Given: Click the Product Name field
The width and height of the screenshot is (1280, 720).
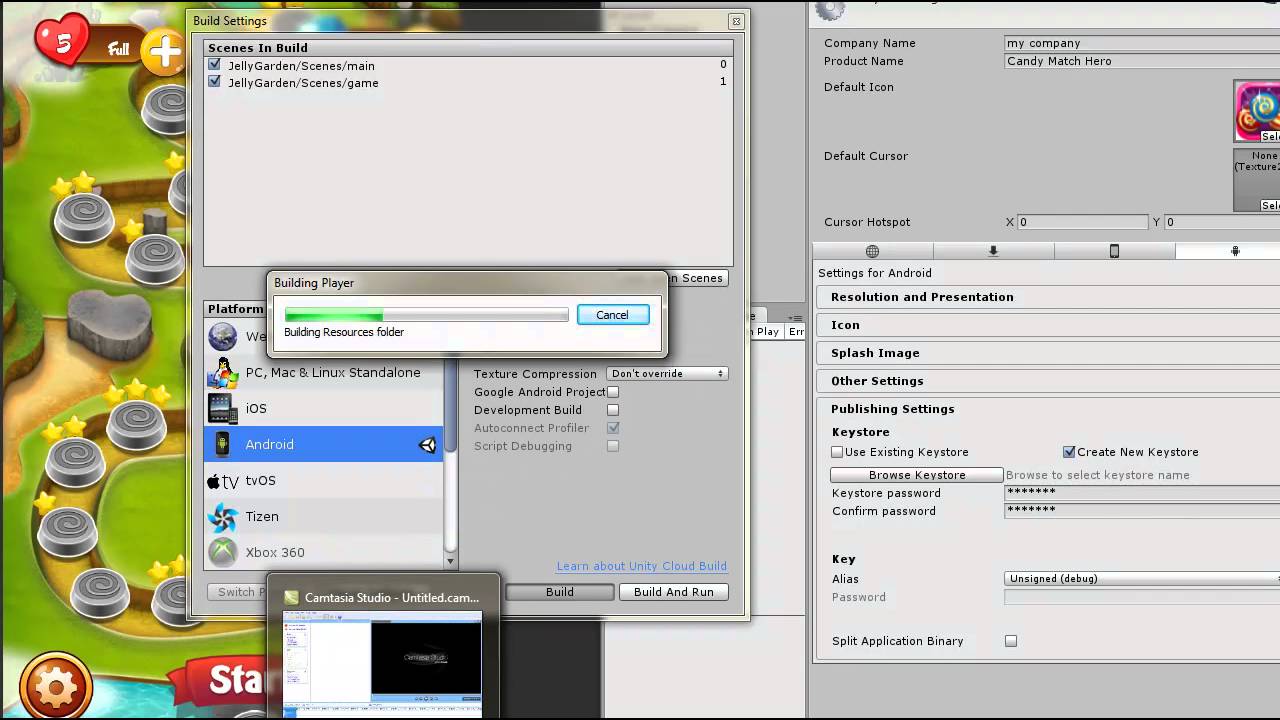Looking at the screenshot, I should click(x=1142, y=61).
